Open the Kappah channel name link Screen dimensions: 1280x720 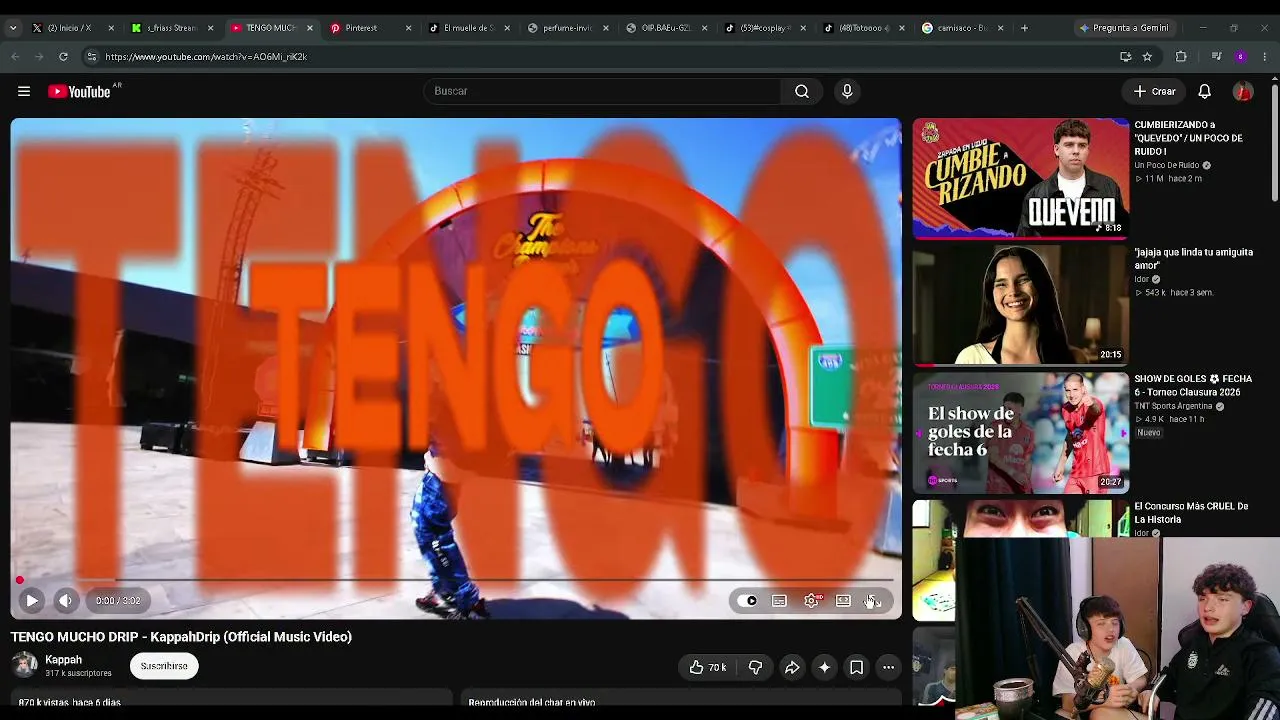pos(63,660)
